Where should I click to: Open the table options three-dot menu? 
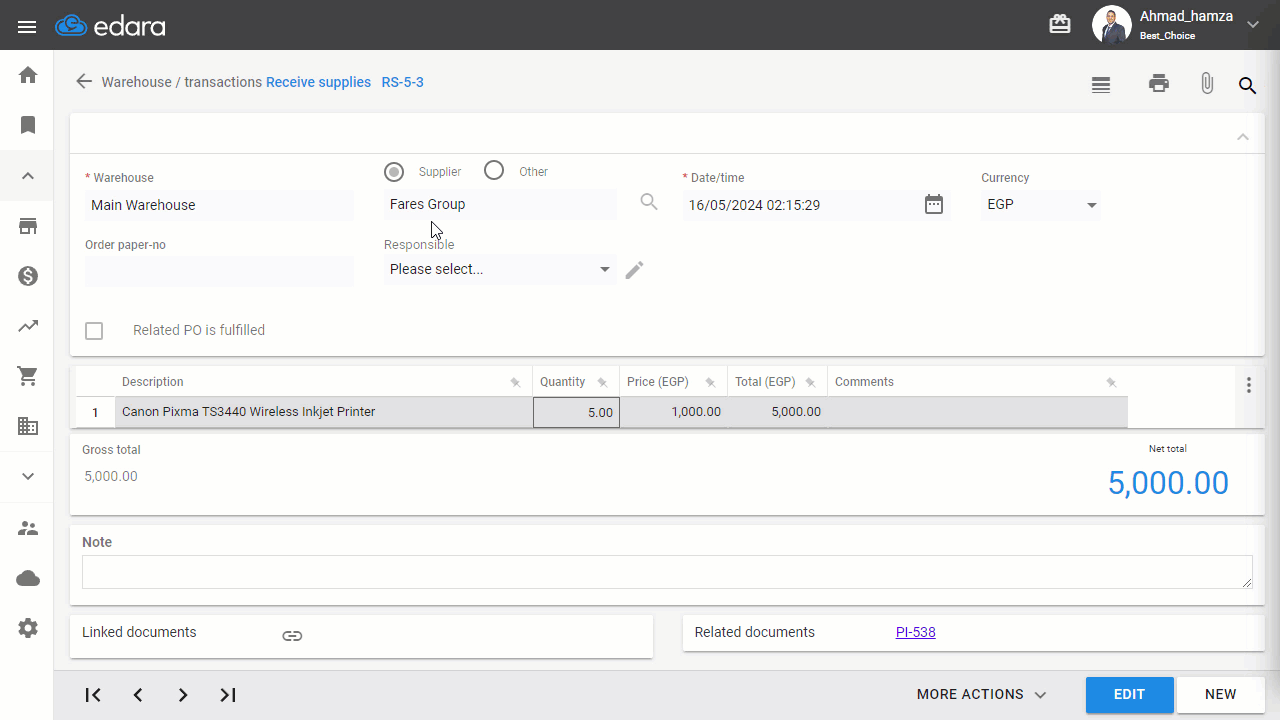1249,384
